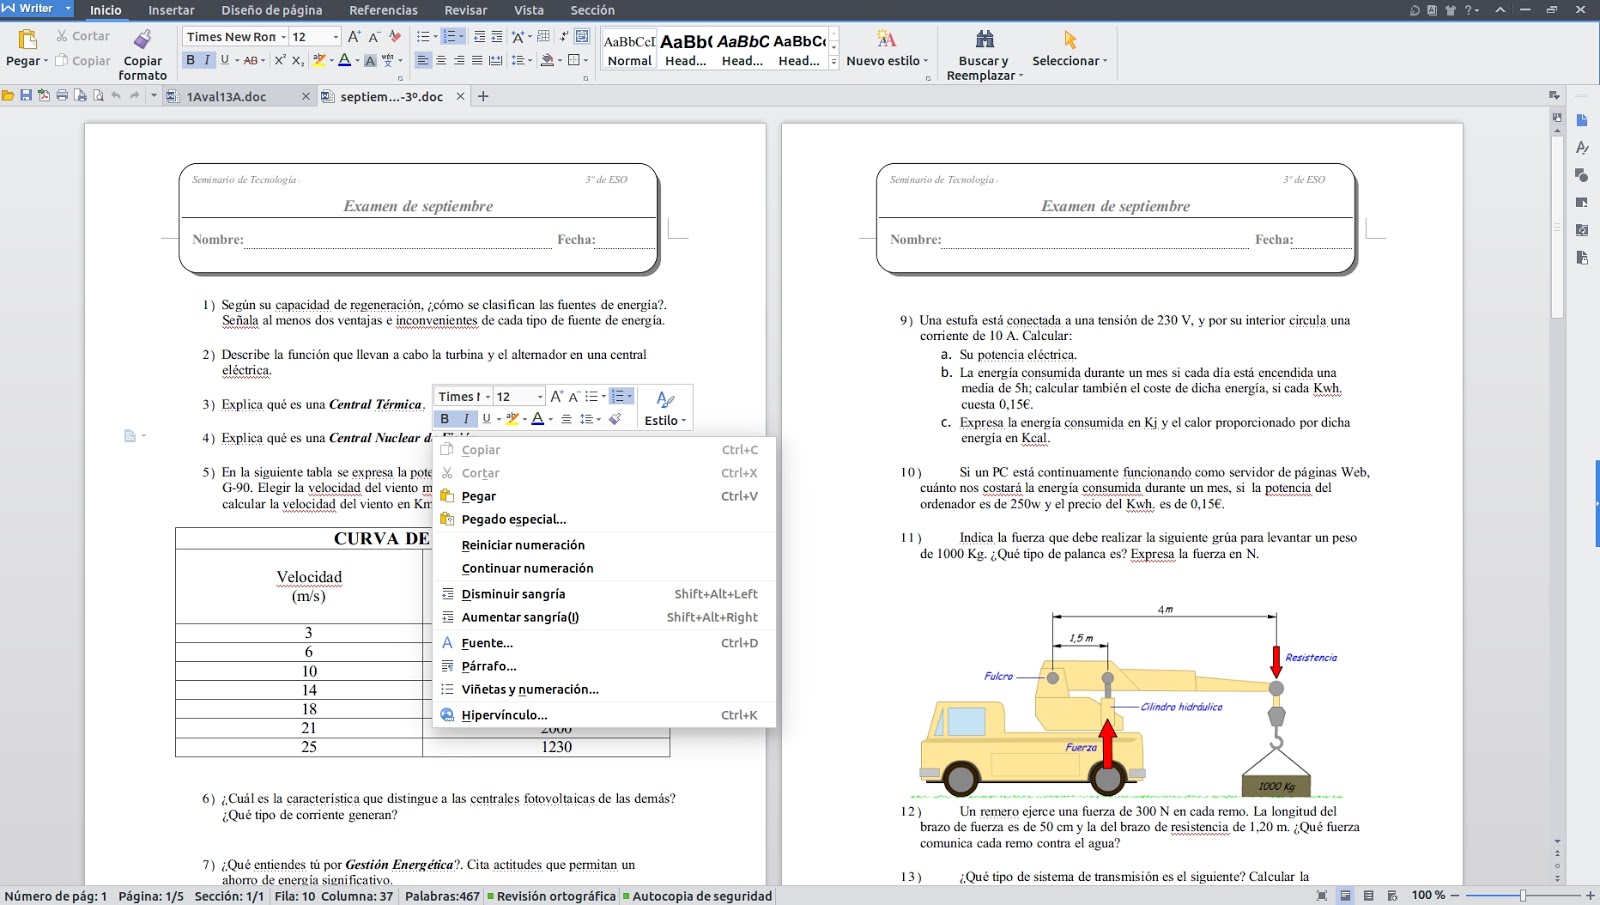Click format painter in the mini toolbar
Screen dimensions: 1600x905
(615, 419)
